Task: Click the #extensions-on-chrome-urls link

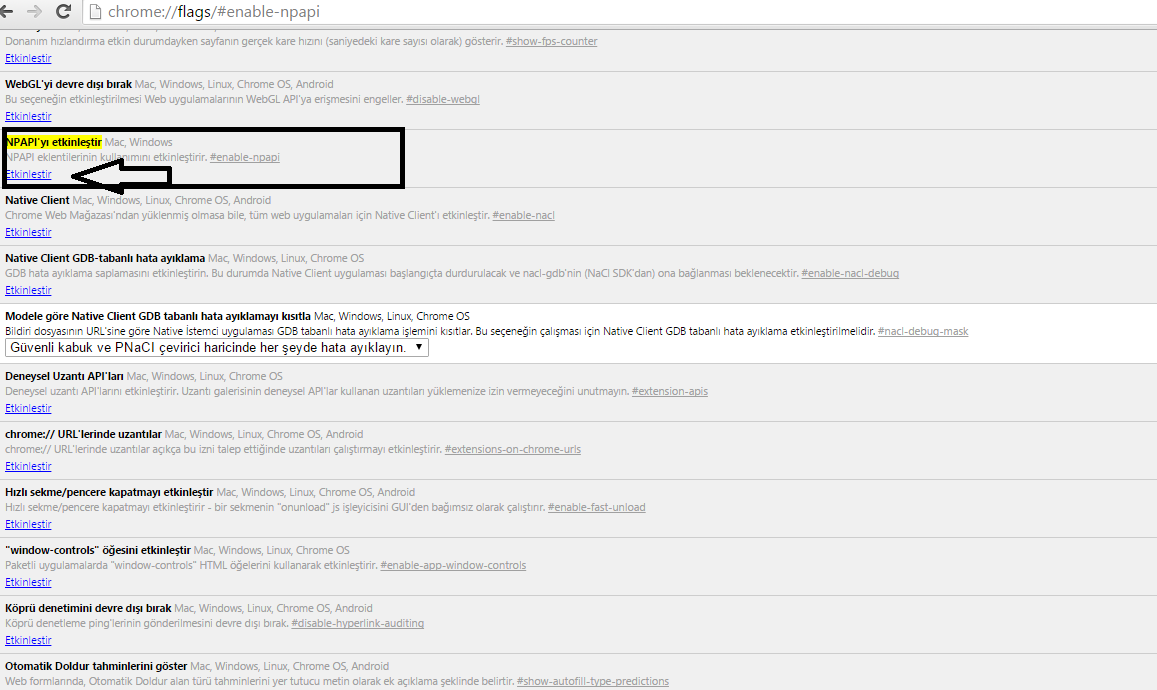Action: [513, 449]
